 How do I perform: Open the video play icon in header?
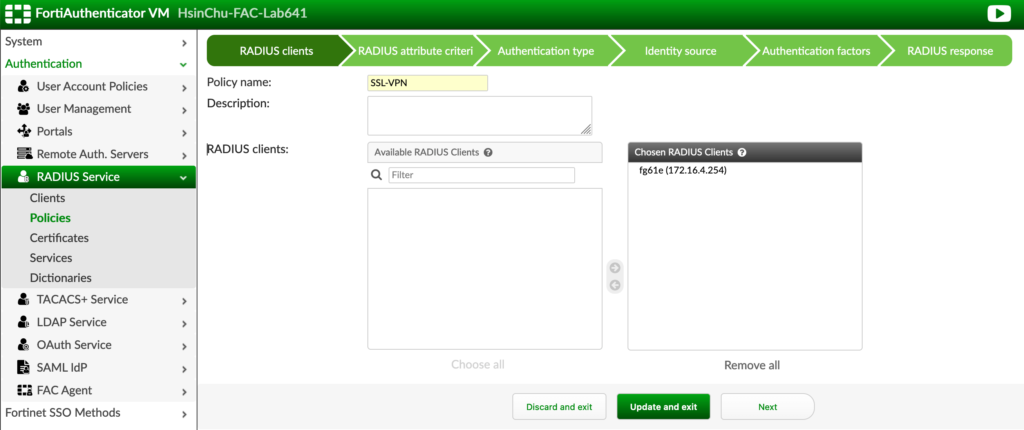999,13
